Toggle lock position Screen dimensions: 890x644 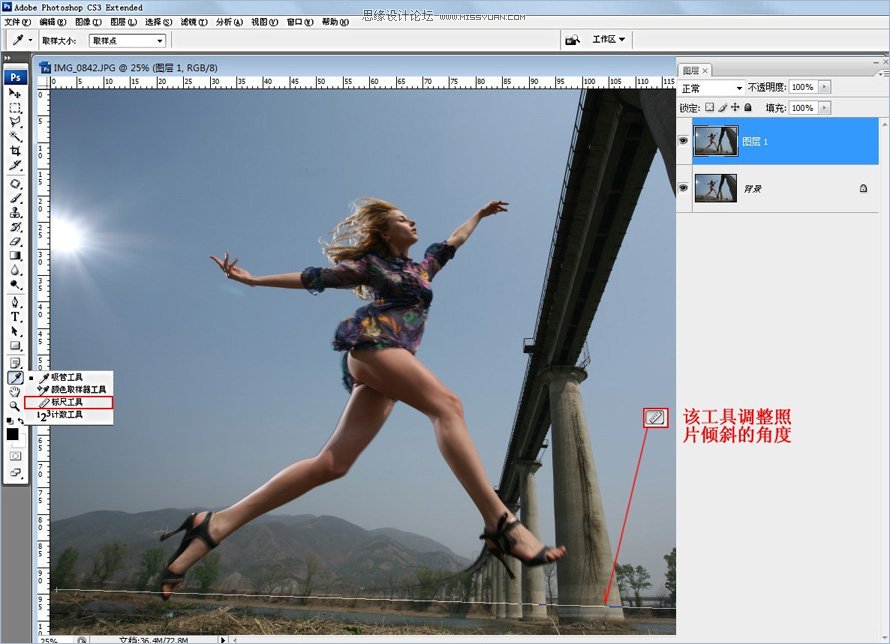735,107
